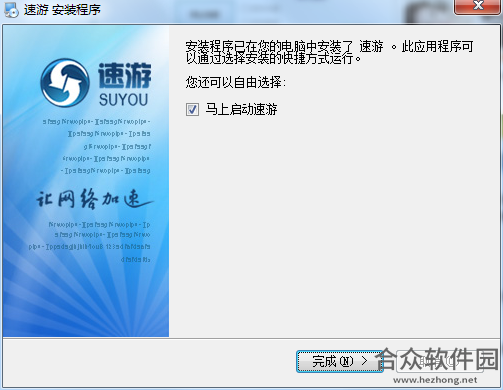Click the 速游 SUYOU round arrow logo
Screen dimensions: 503x390
[65, 83]
